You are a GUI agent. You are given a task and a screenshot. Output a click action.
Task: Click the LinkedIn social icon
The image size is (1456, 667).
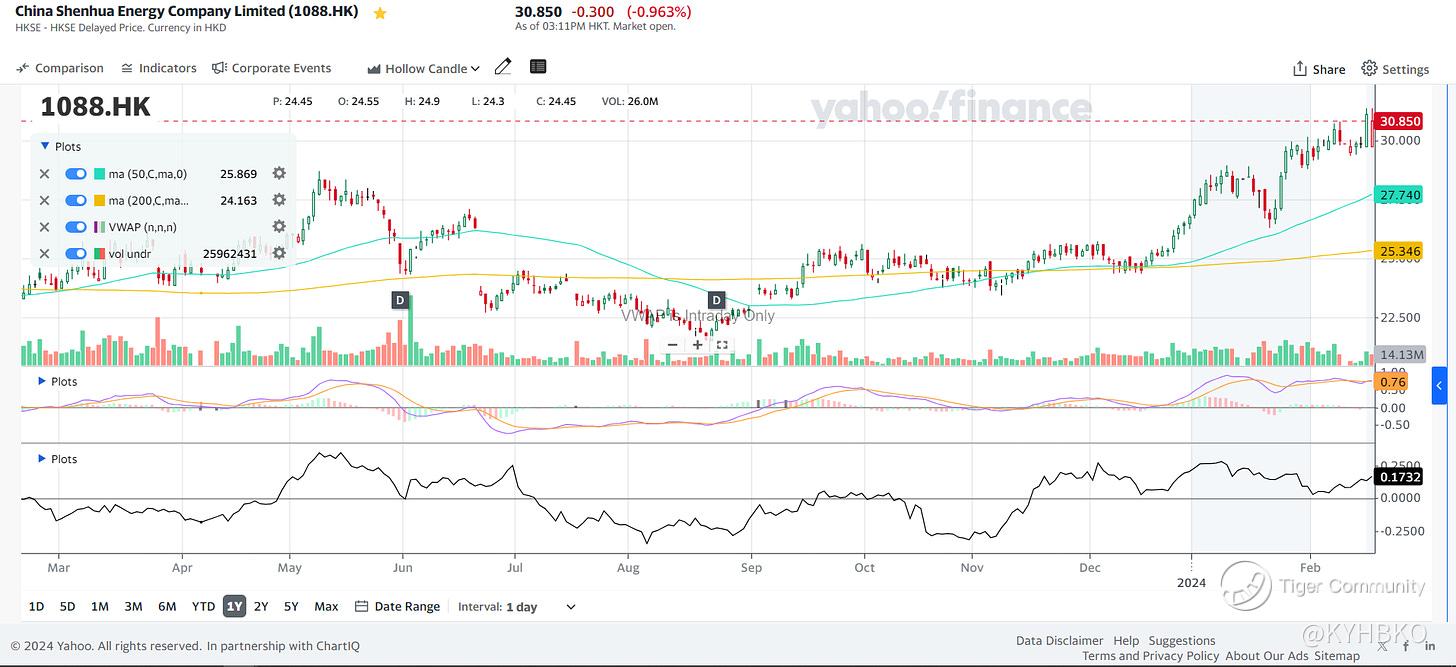coord(1428,646)
